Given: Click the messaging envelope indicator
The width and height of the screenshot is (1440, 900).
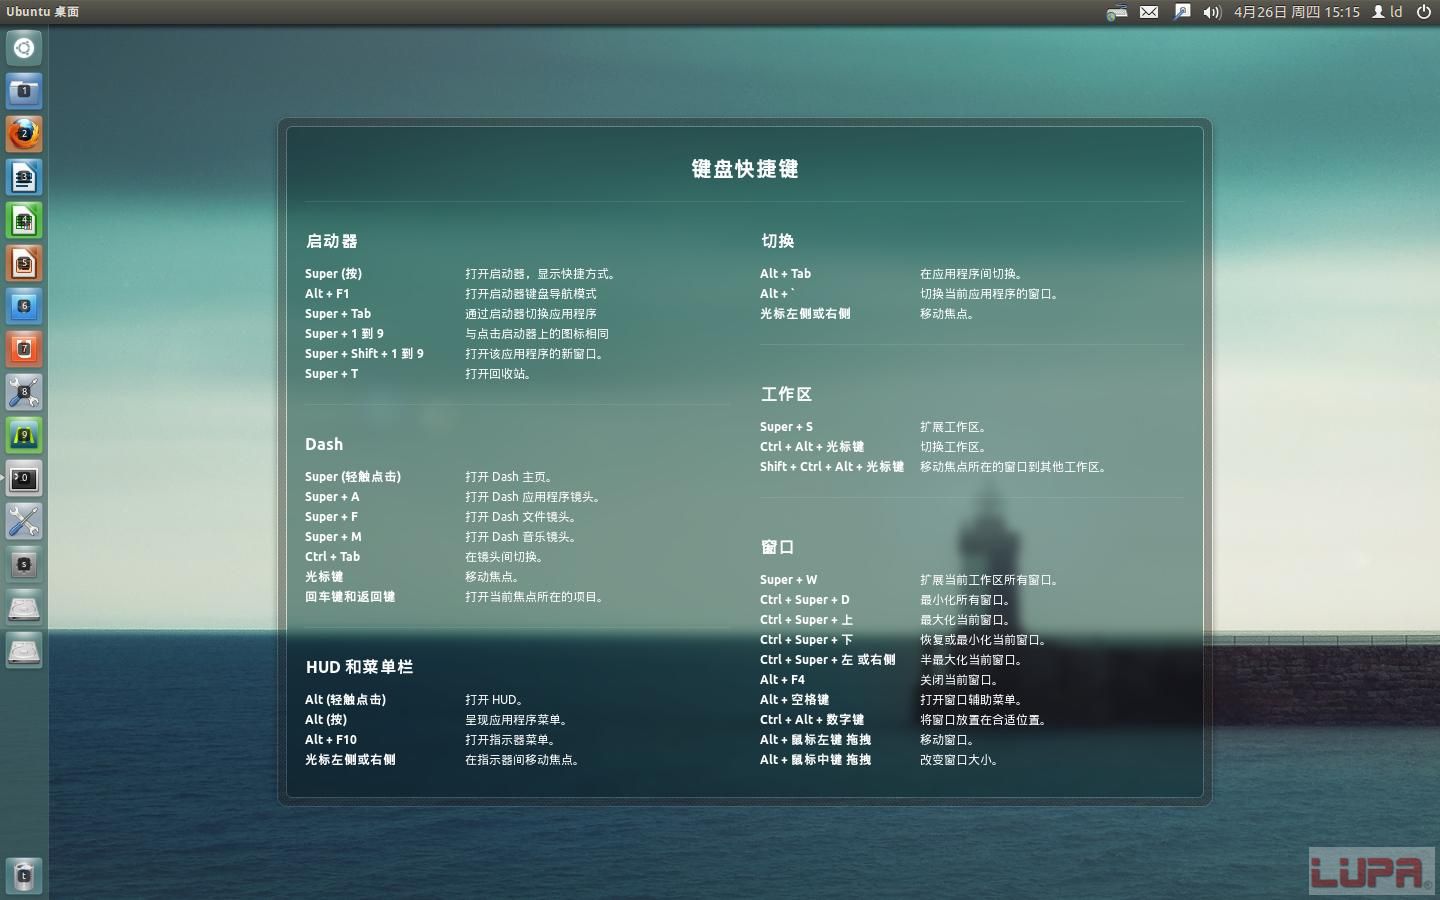Looking at the screenshot, I should tap(1149, 12).
